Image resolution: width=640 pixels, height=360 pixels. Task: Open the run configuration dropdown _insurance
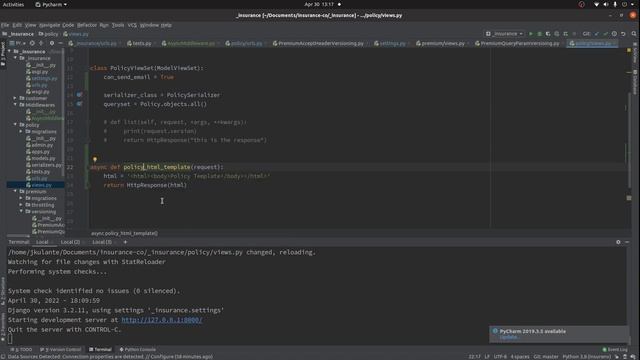[x=505, y=34]
